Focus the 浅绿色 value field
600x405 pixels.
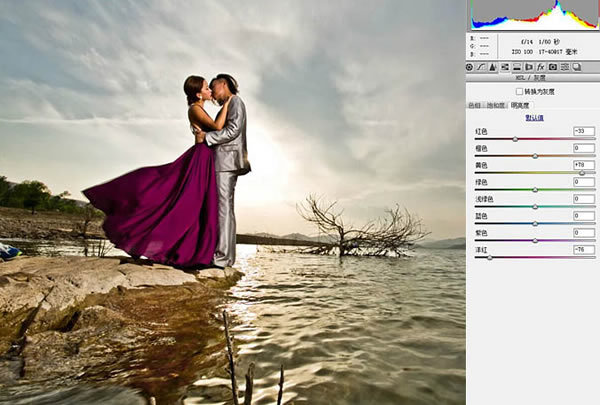point(584,199)
